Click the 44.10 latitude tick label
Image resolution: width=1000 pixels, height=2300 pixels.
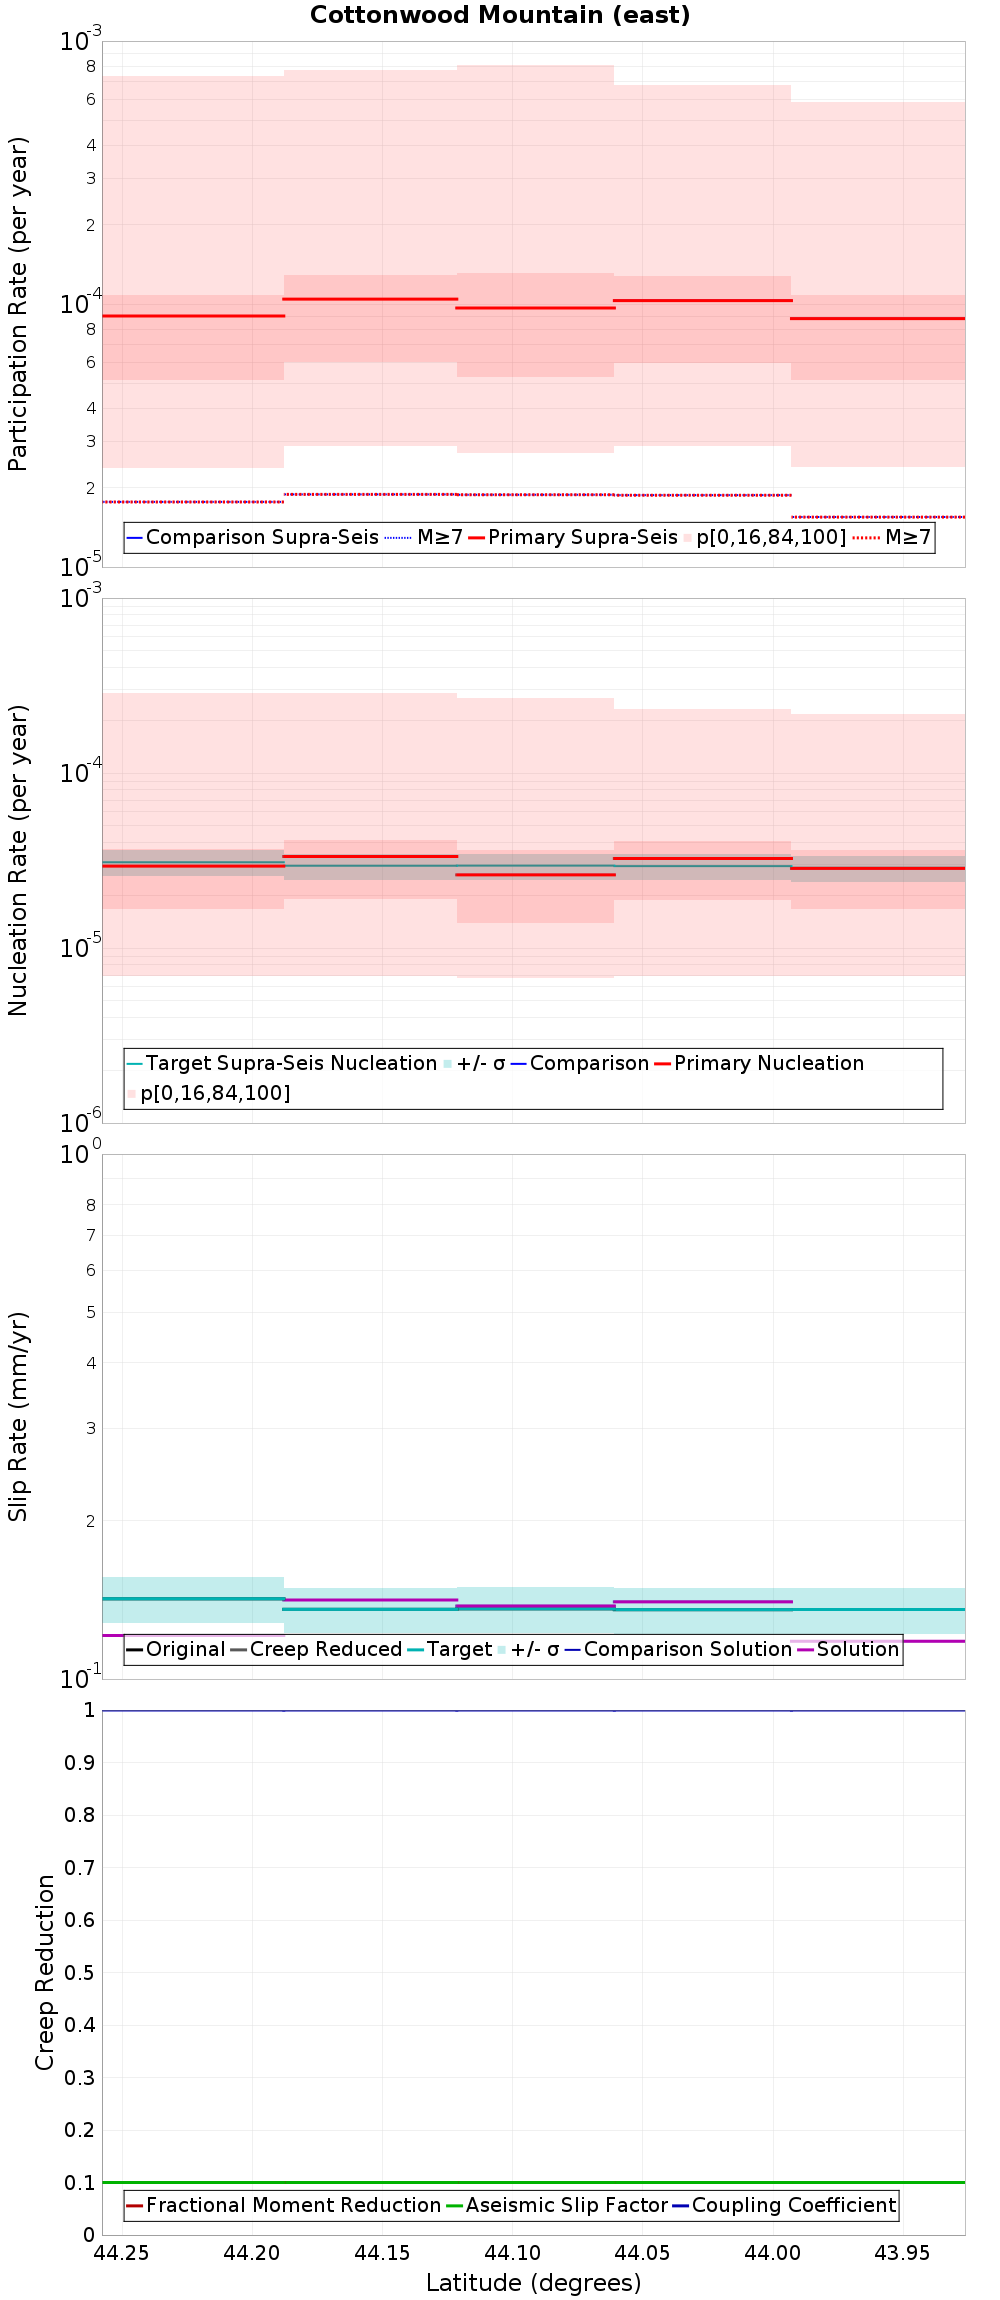coord(512,2253)
